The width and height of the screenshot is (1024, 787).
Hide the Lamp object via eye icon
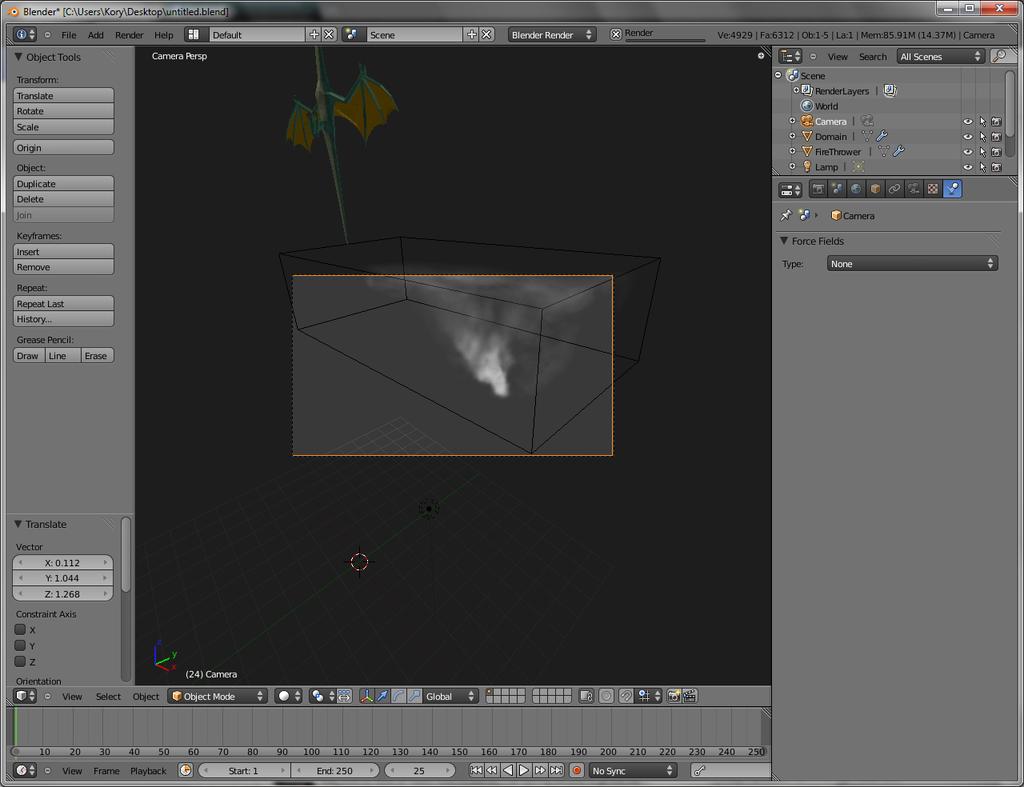(968, 167)
